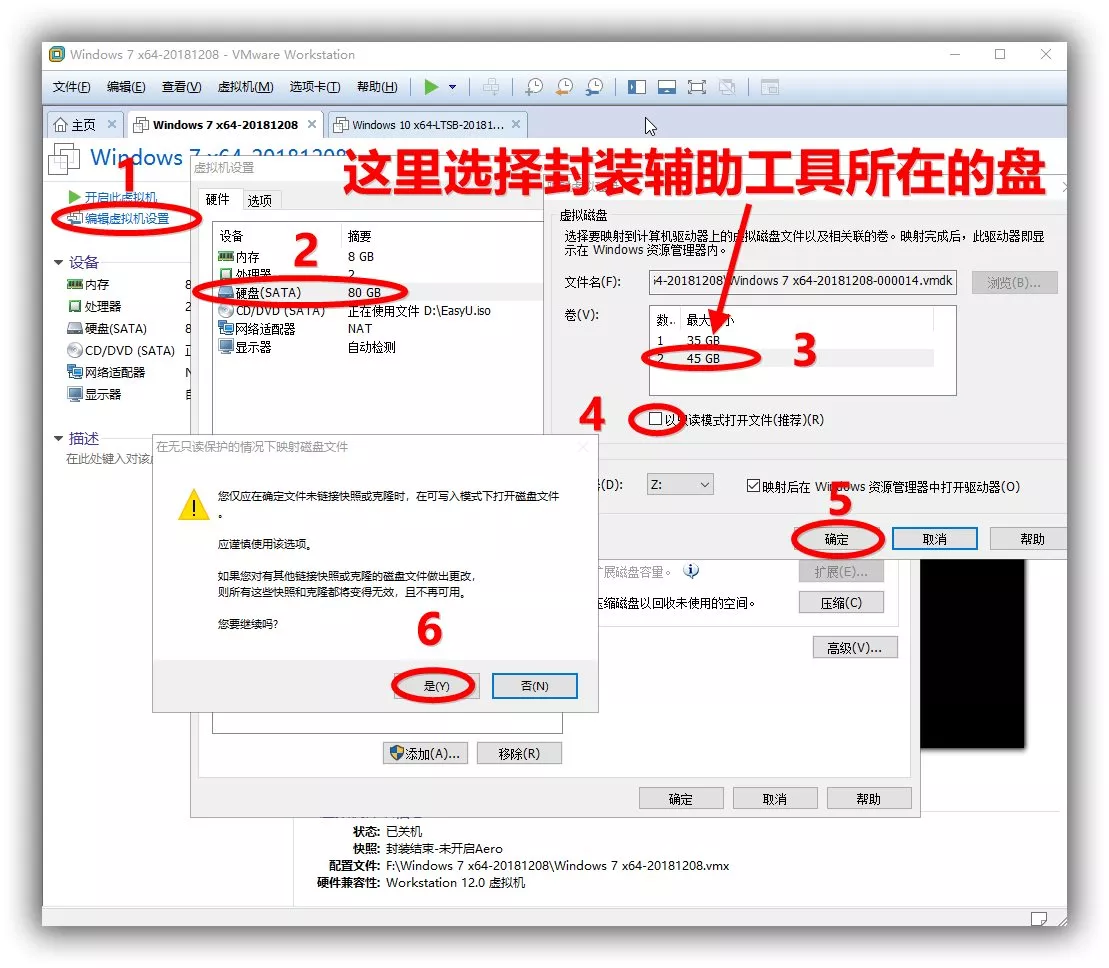Click the console view toolbar icon
The height and width of the screenshot is (968, 1109).
click(x=770, y=87)
